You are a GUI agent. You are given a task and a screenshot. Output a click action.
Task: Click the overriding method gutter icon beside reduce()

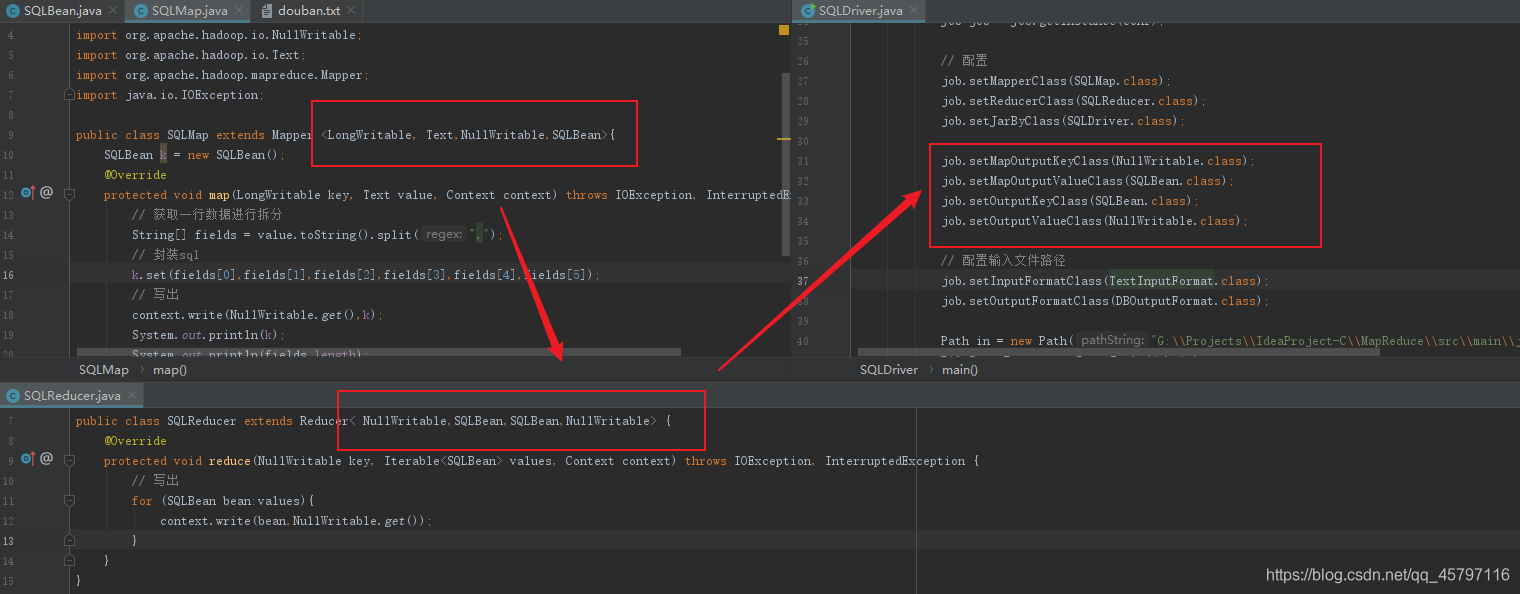tap(27, 457)
